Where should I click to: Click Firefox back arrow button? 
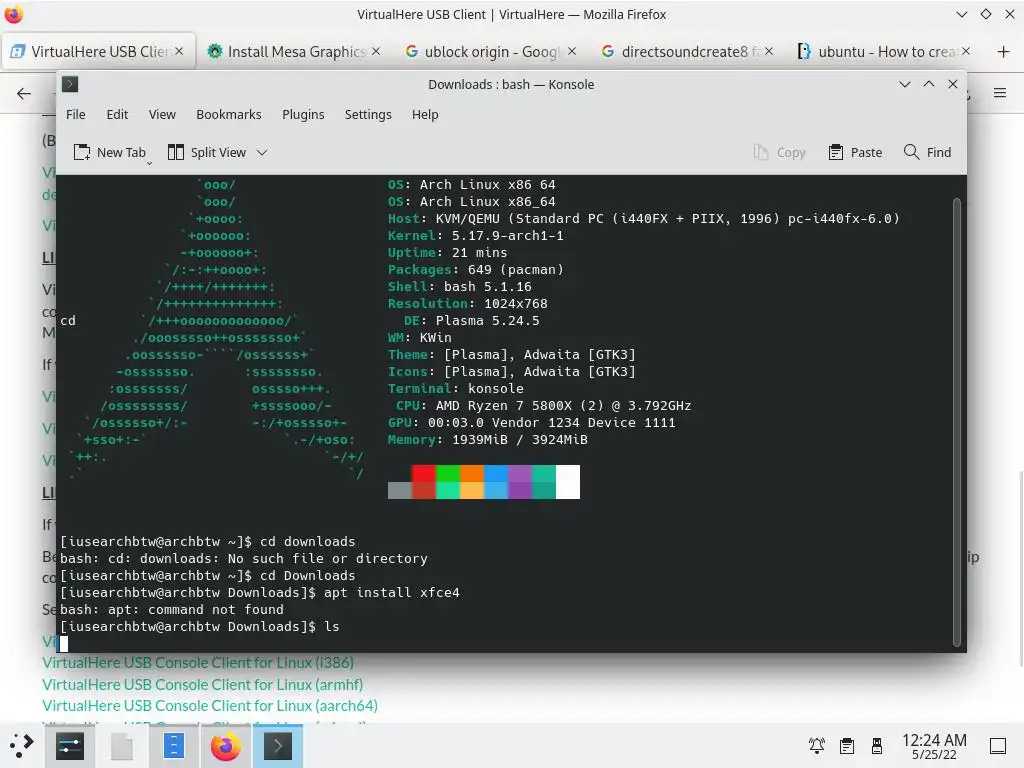[x=24, y=93]
